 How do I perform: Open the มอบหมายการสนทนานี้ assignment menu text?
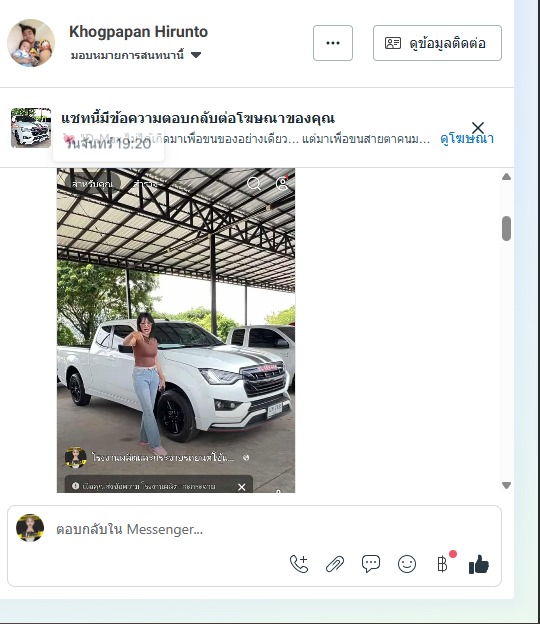click(x=127, y=55)
